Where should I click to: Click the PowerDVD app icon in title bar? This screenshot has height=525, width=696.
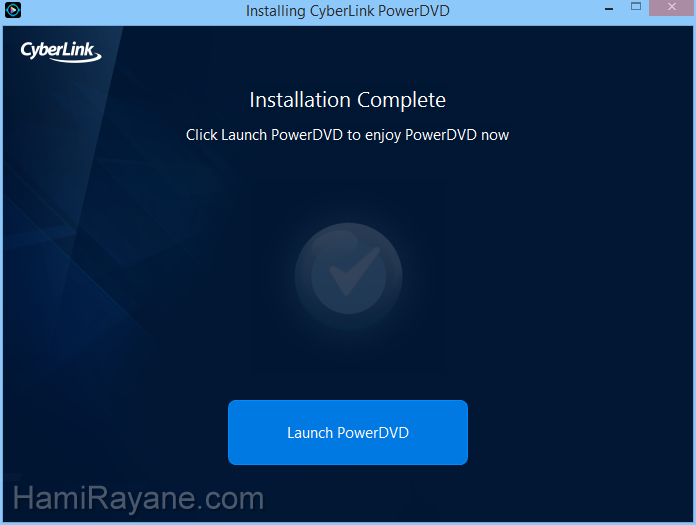pyautogui.click(x=13, y=10)
